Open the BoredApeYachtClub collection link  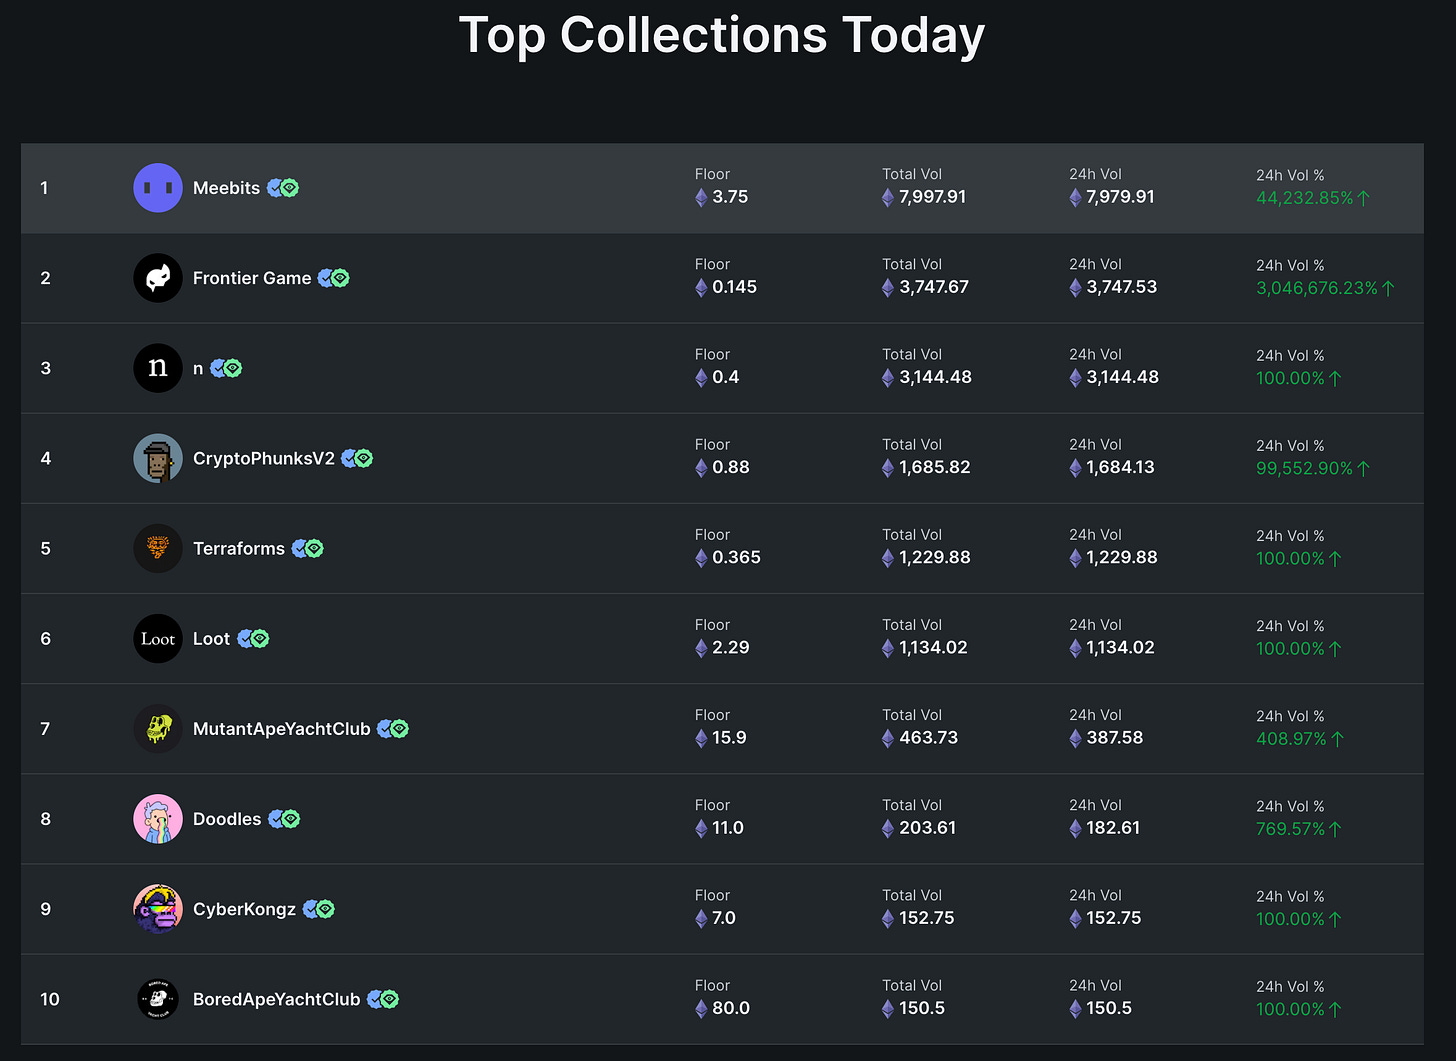(277, 999)
